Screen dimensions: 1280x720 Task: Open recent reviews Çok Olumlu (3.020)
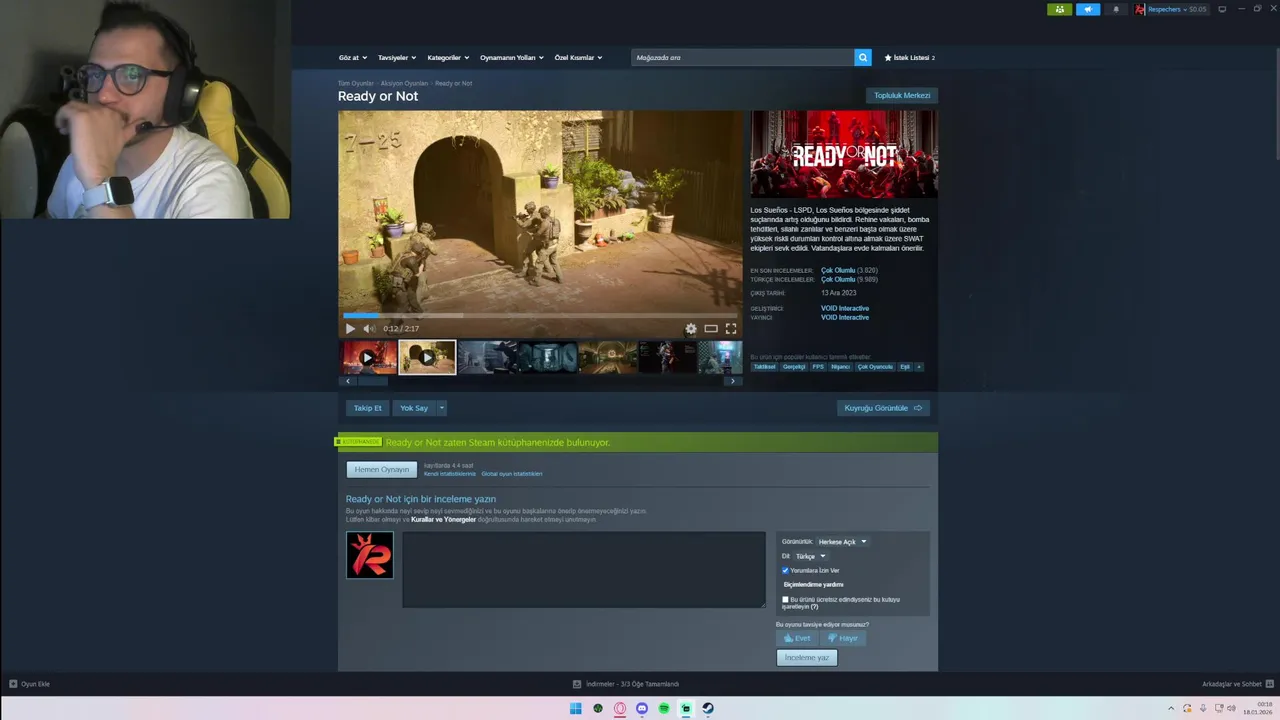[x=849, y=271]
